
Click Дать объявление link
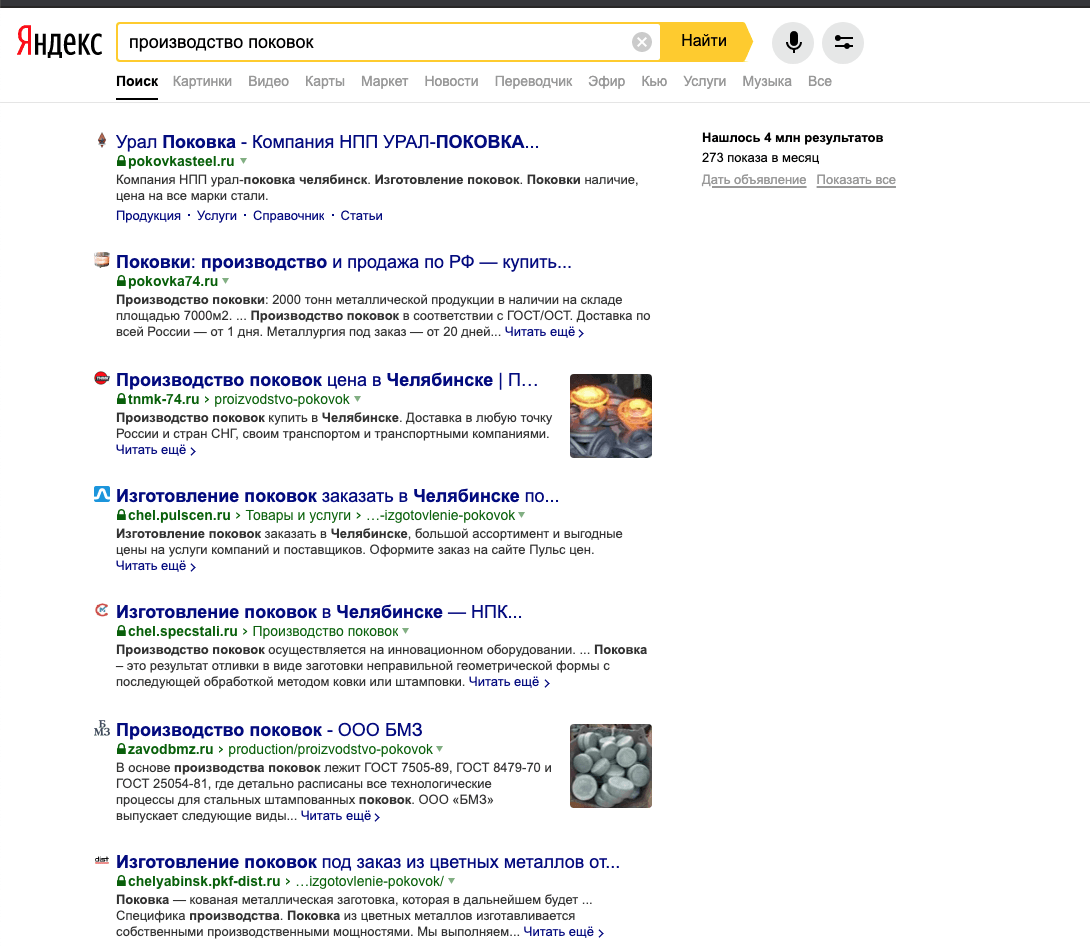[x=754, y=180]
